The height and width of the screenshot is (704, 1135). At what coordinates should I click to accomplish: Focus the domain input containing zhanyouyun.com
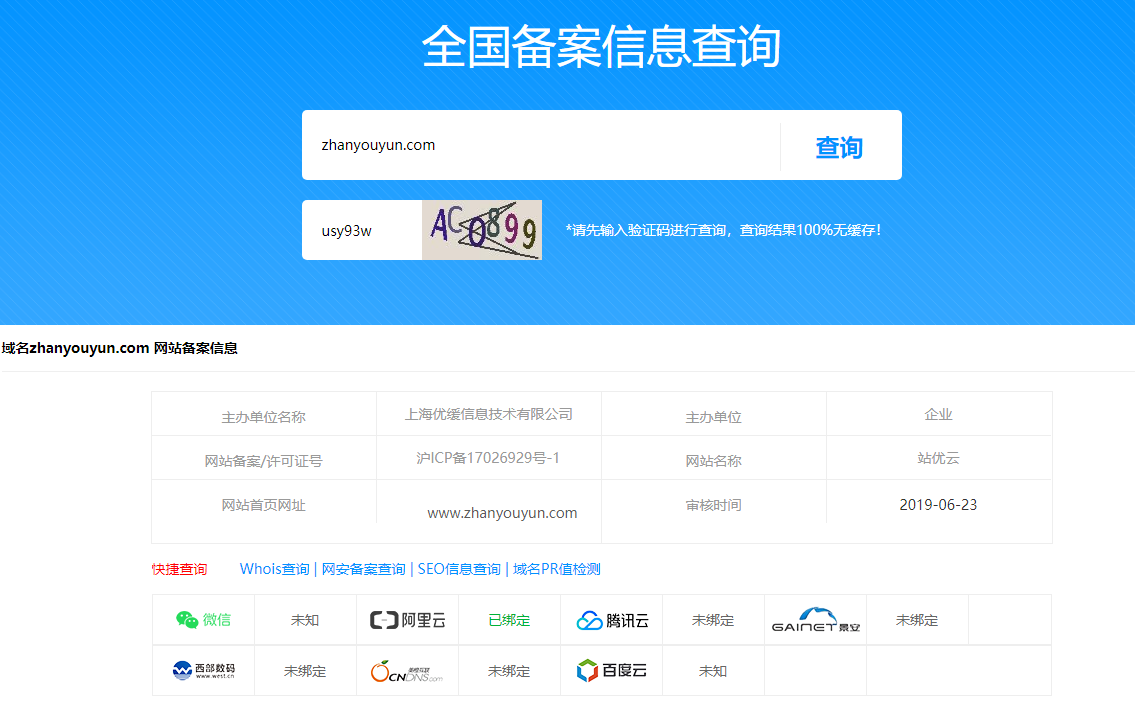pos(540,145)
